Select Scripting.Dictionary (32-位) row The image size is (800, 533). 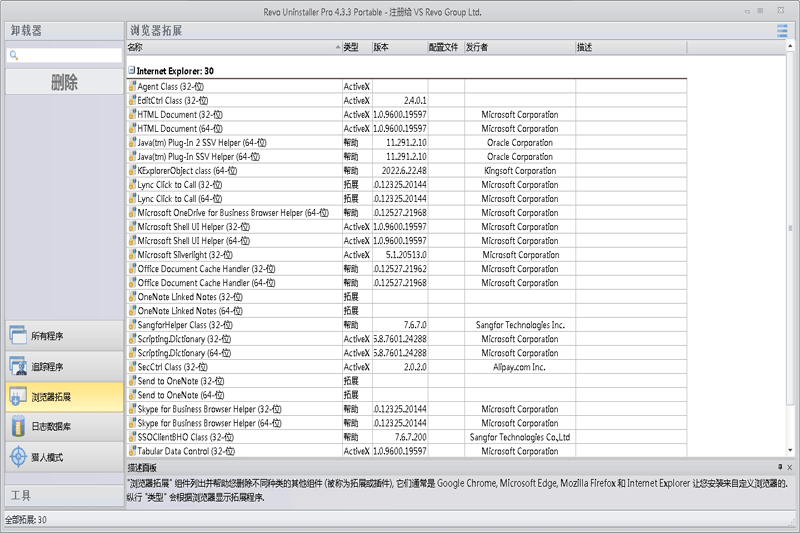[x=407, y=339]
